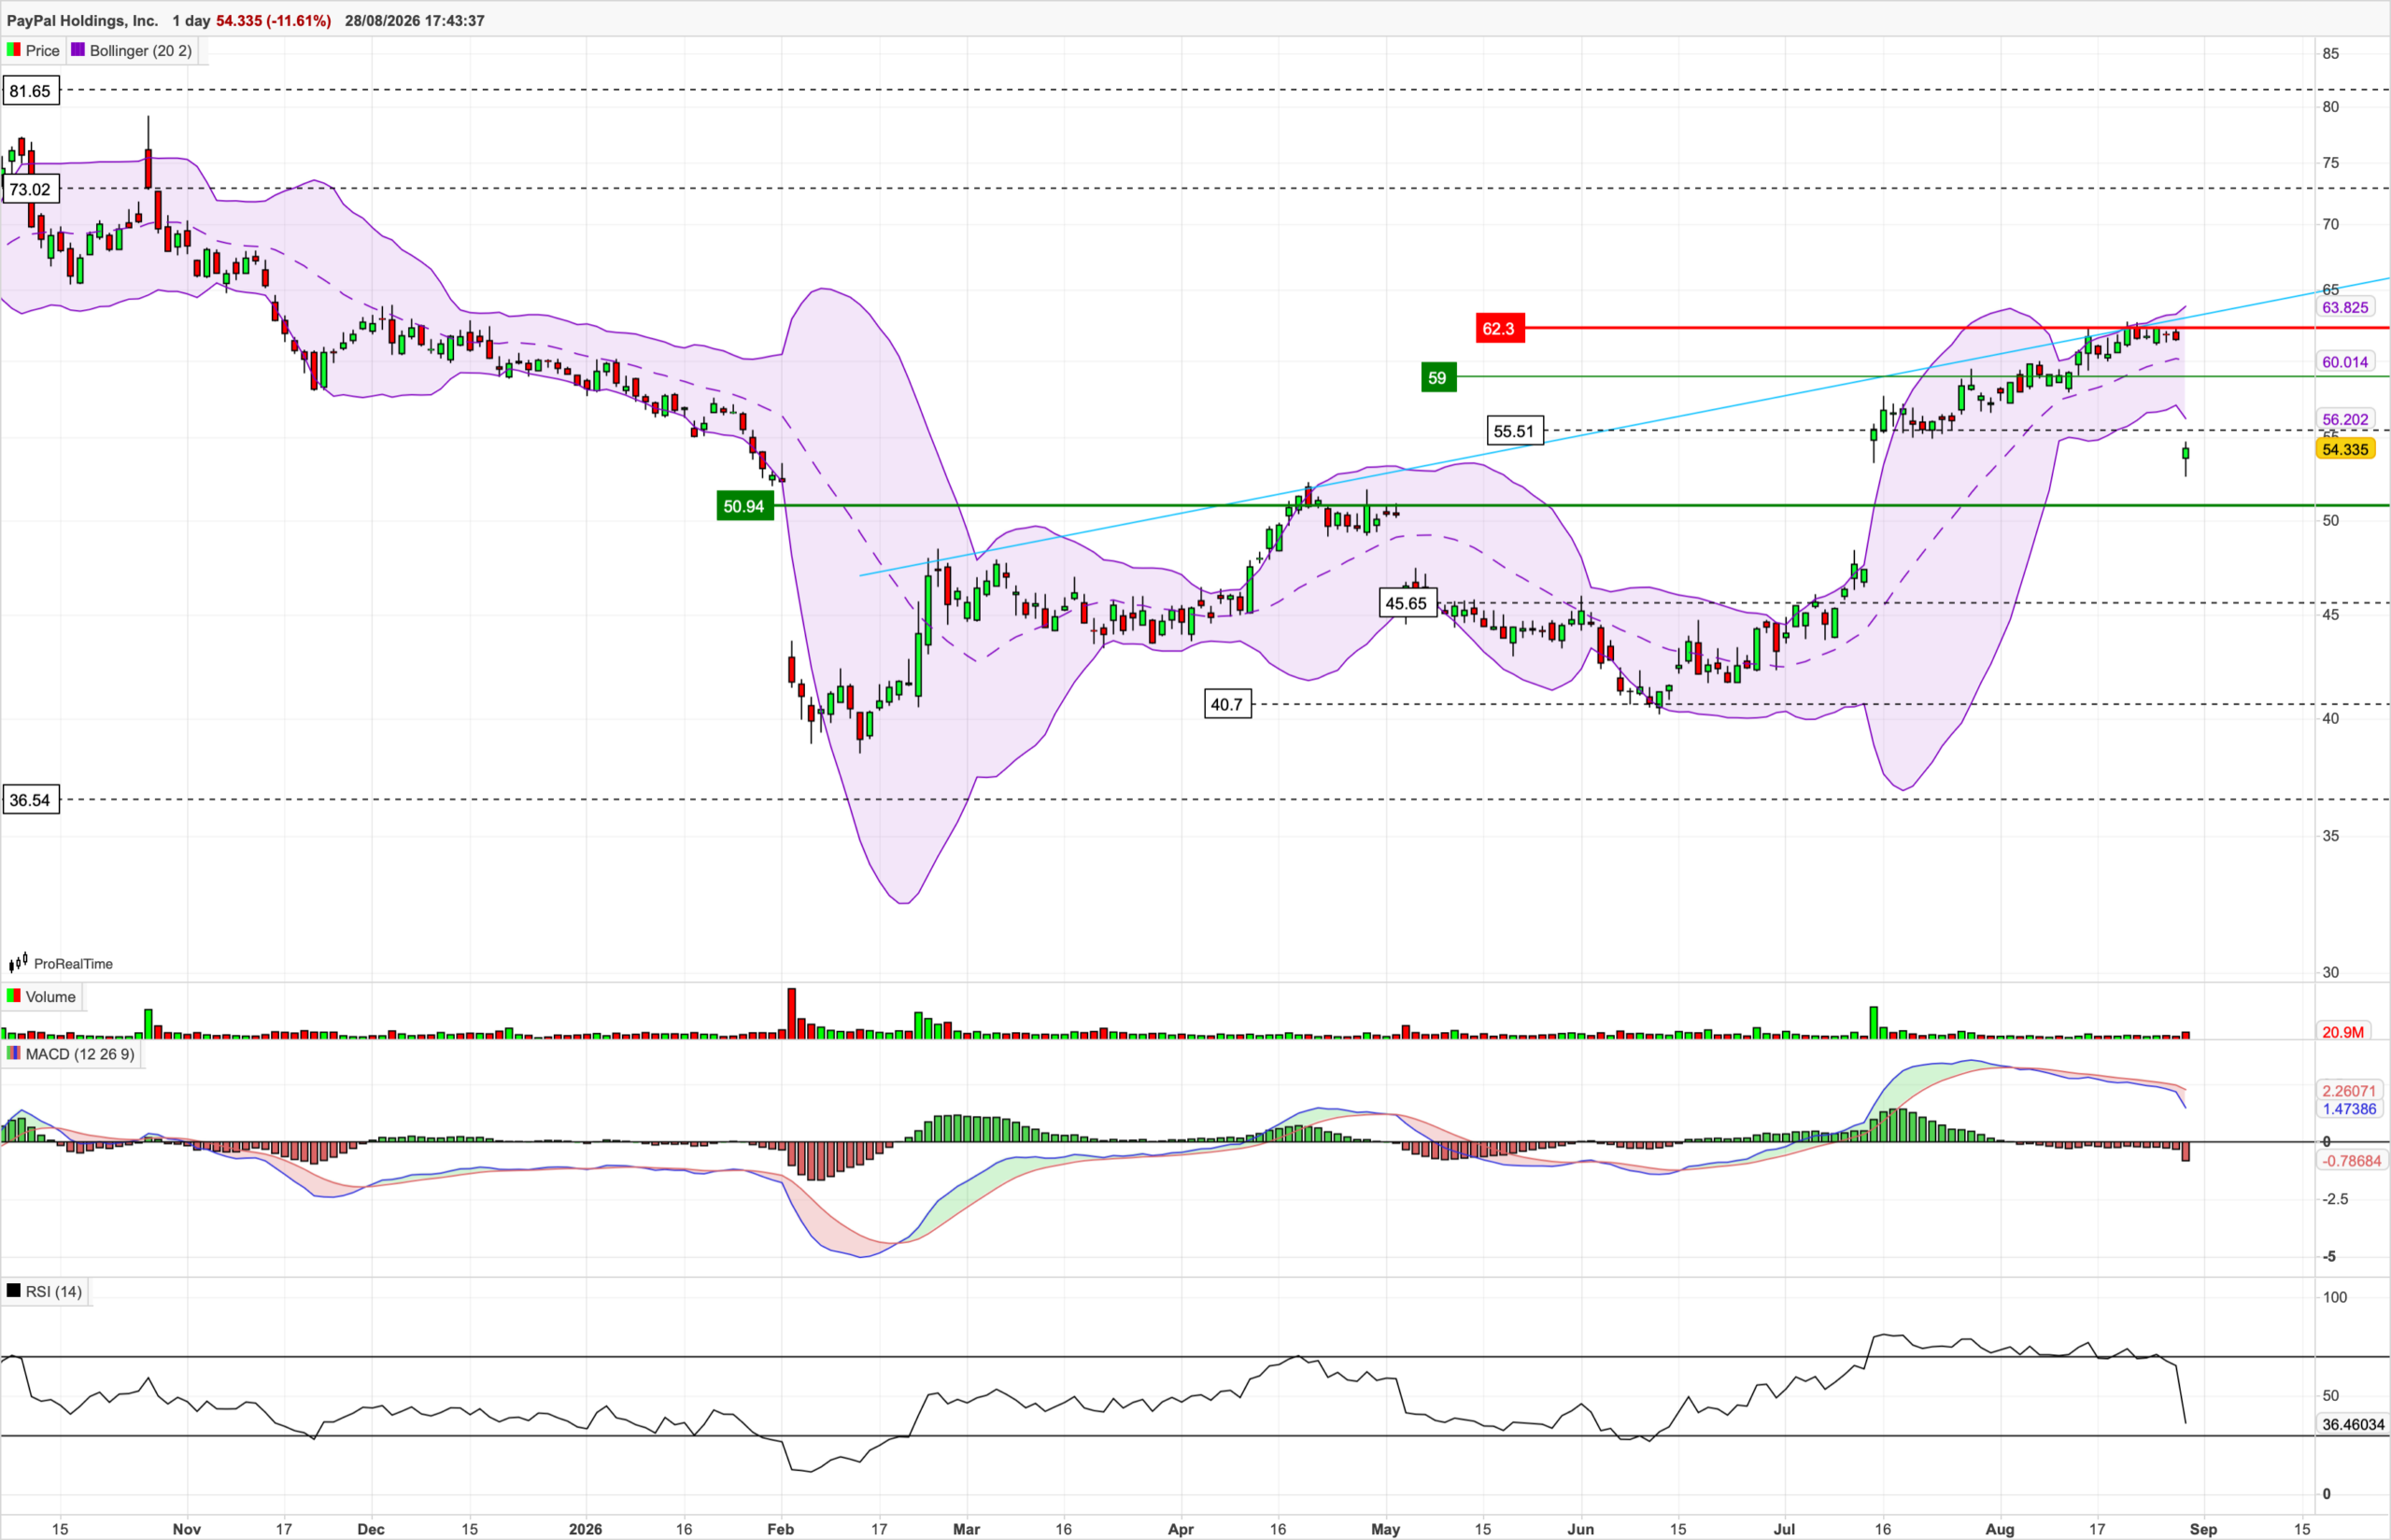Click the -5 tick on MACD axis
This screenshot has height=1540, width=2391.
pyautogui.click(x=2330, y=1257)
